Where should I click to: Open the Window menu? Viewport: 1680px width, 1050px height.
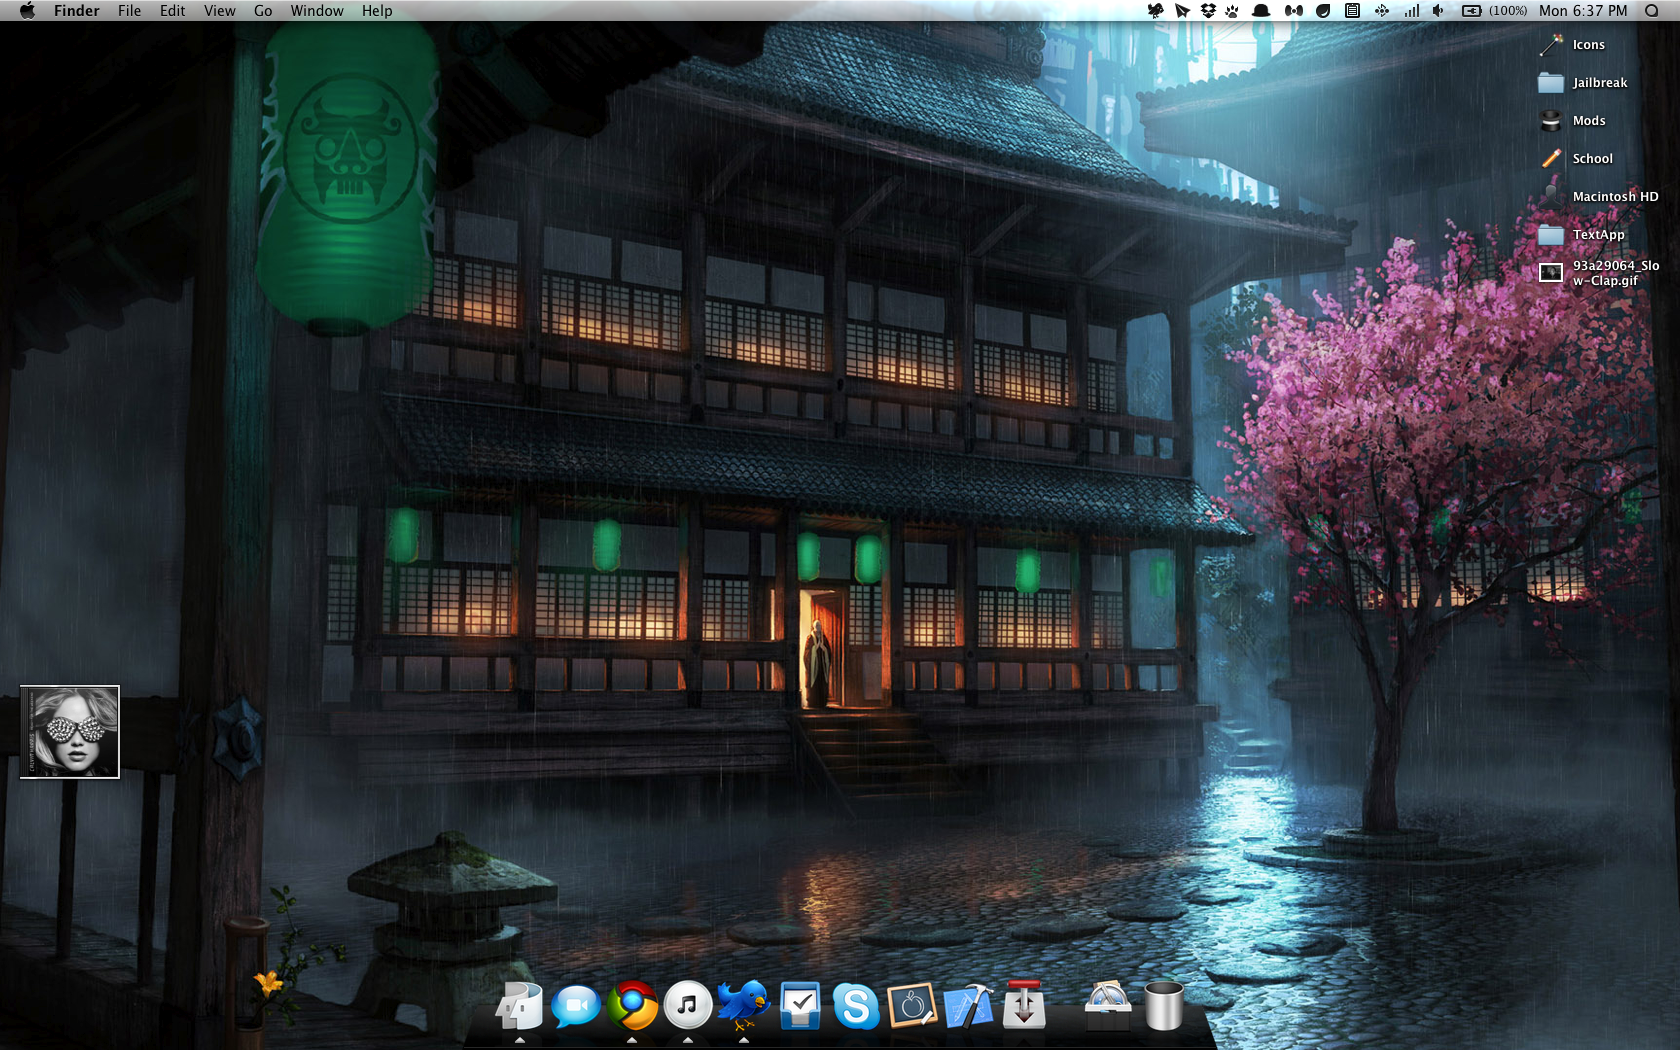coord(317,11)
